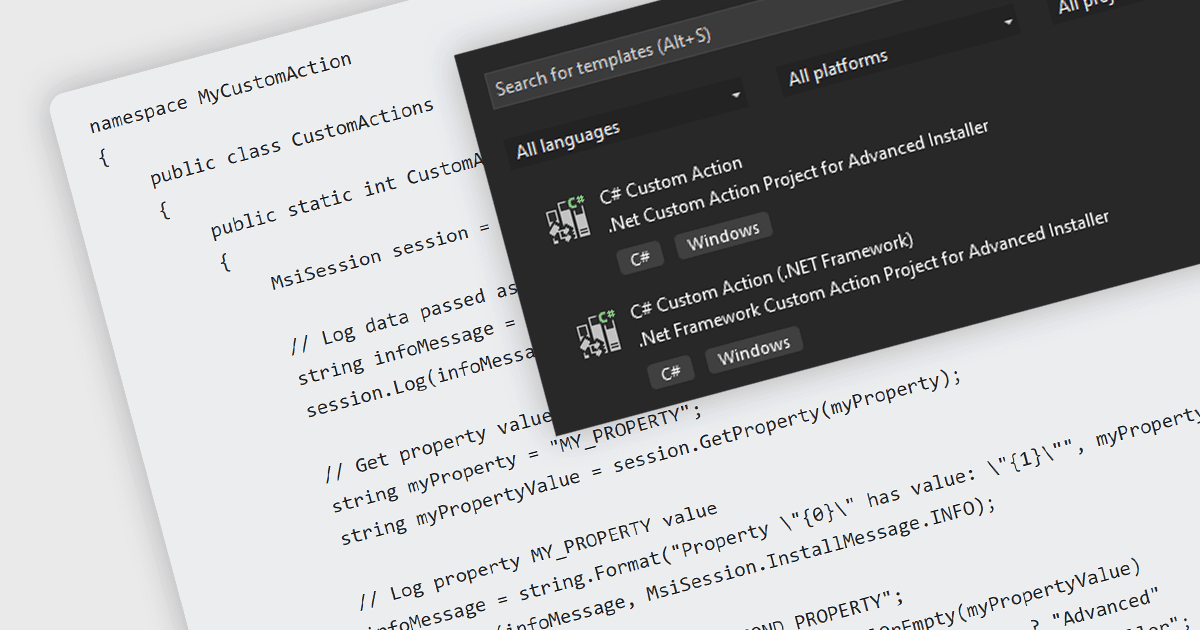
Task: Click the C# tag under C# Custom Action
Action: [641, 257]
